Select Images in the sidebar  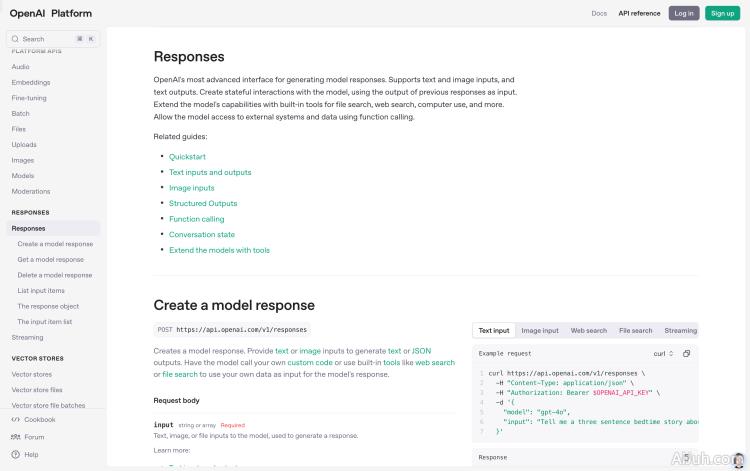click(x=22, y=160)
